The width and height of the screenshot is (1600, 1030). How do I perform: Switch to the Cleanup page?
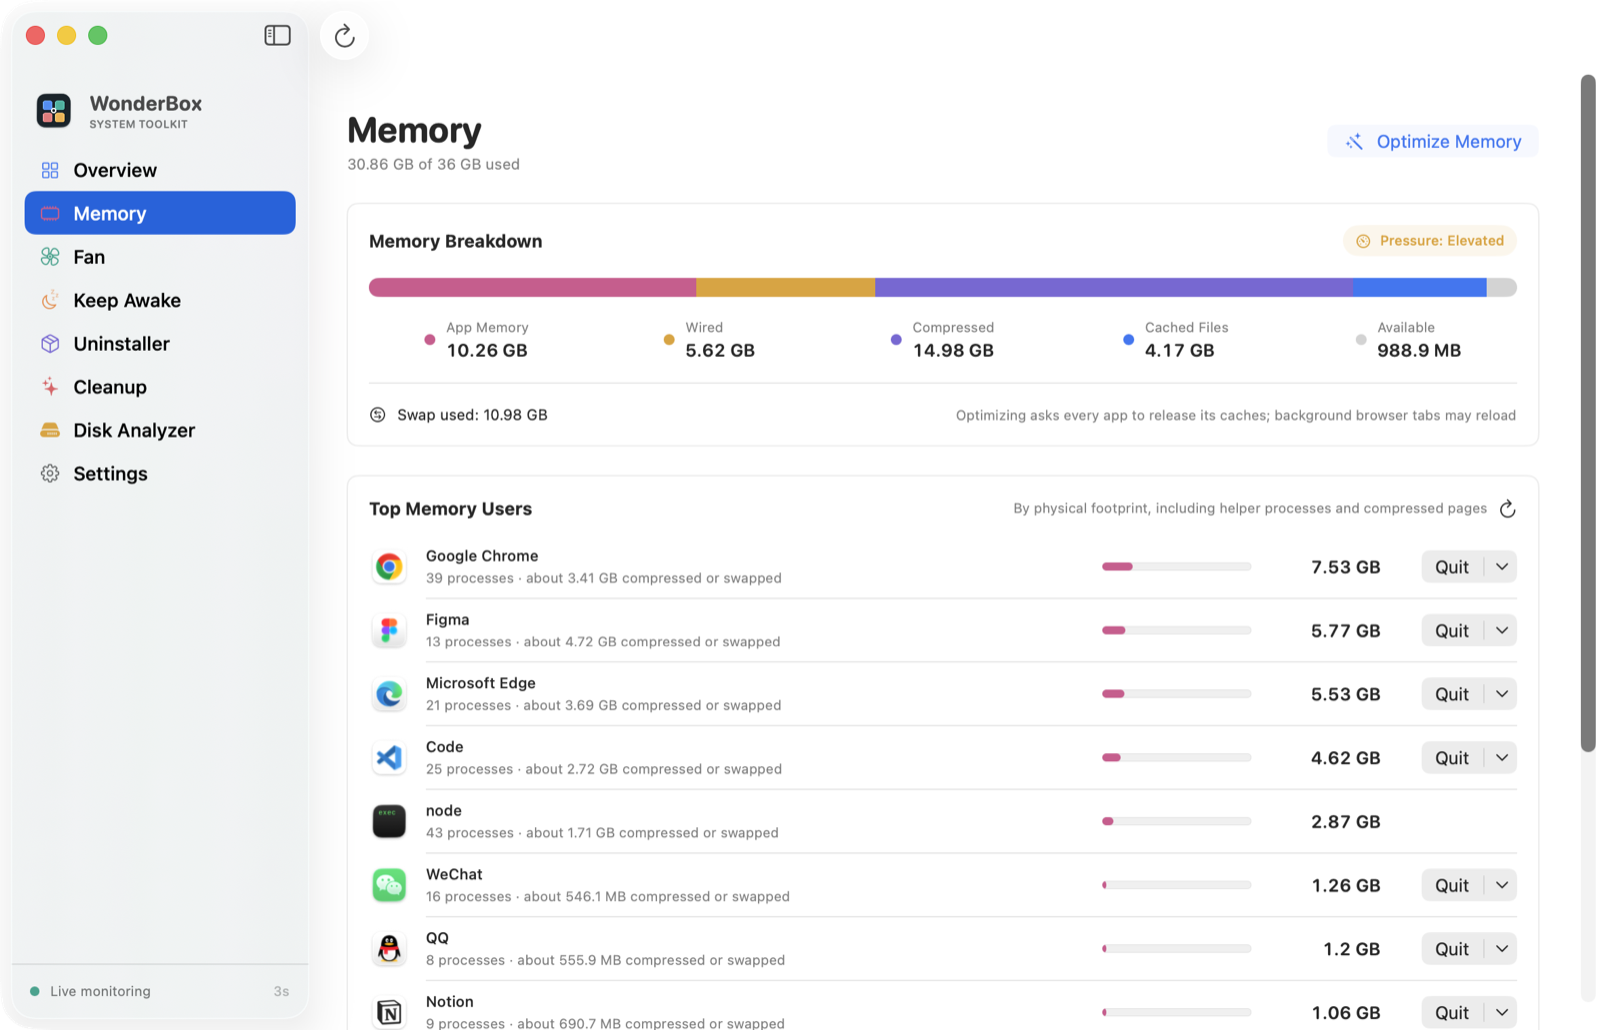160,387
